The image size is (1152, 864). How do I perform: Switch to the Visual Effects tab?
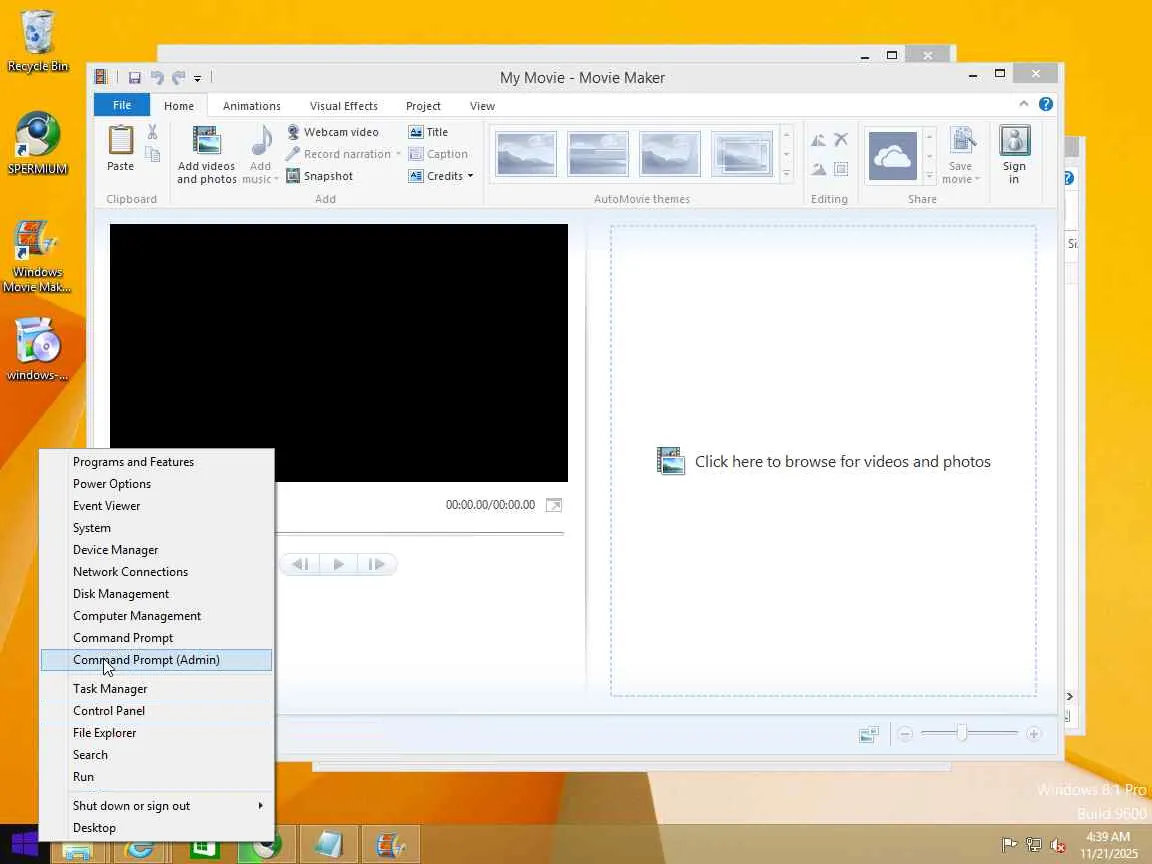point(344,106)
